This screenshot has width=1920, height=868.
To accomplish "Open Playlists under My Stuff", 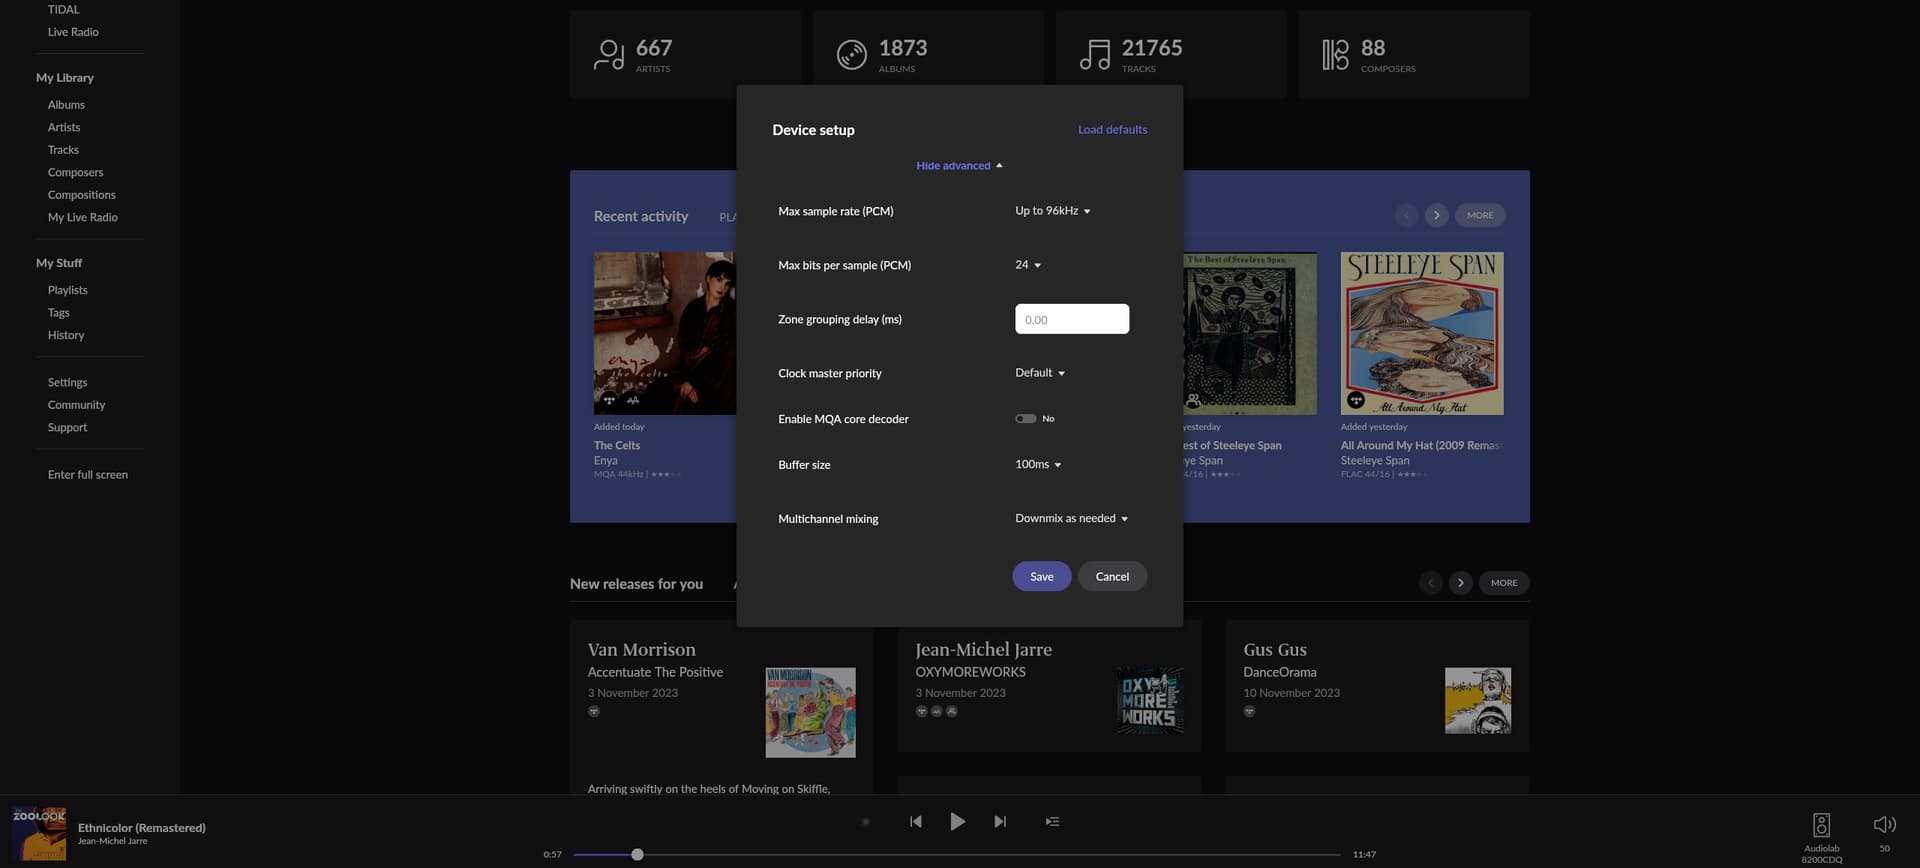I will pos(67,290).
